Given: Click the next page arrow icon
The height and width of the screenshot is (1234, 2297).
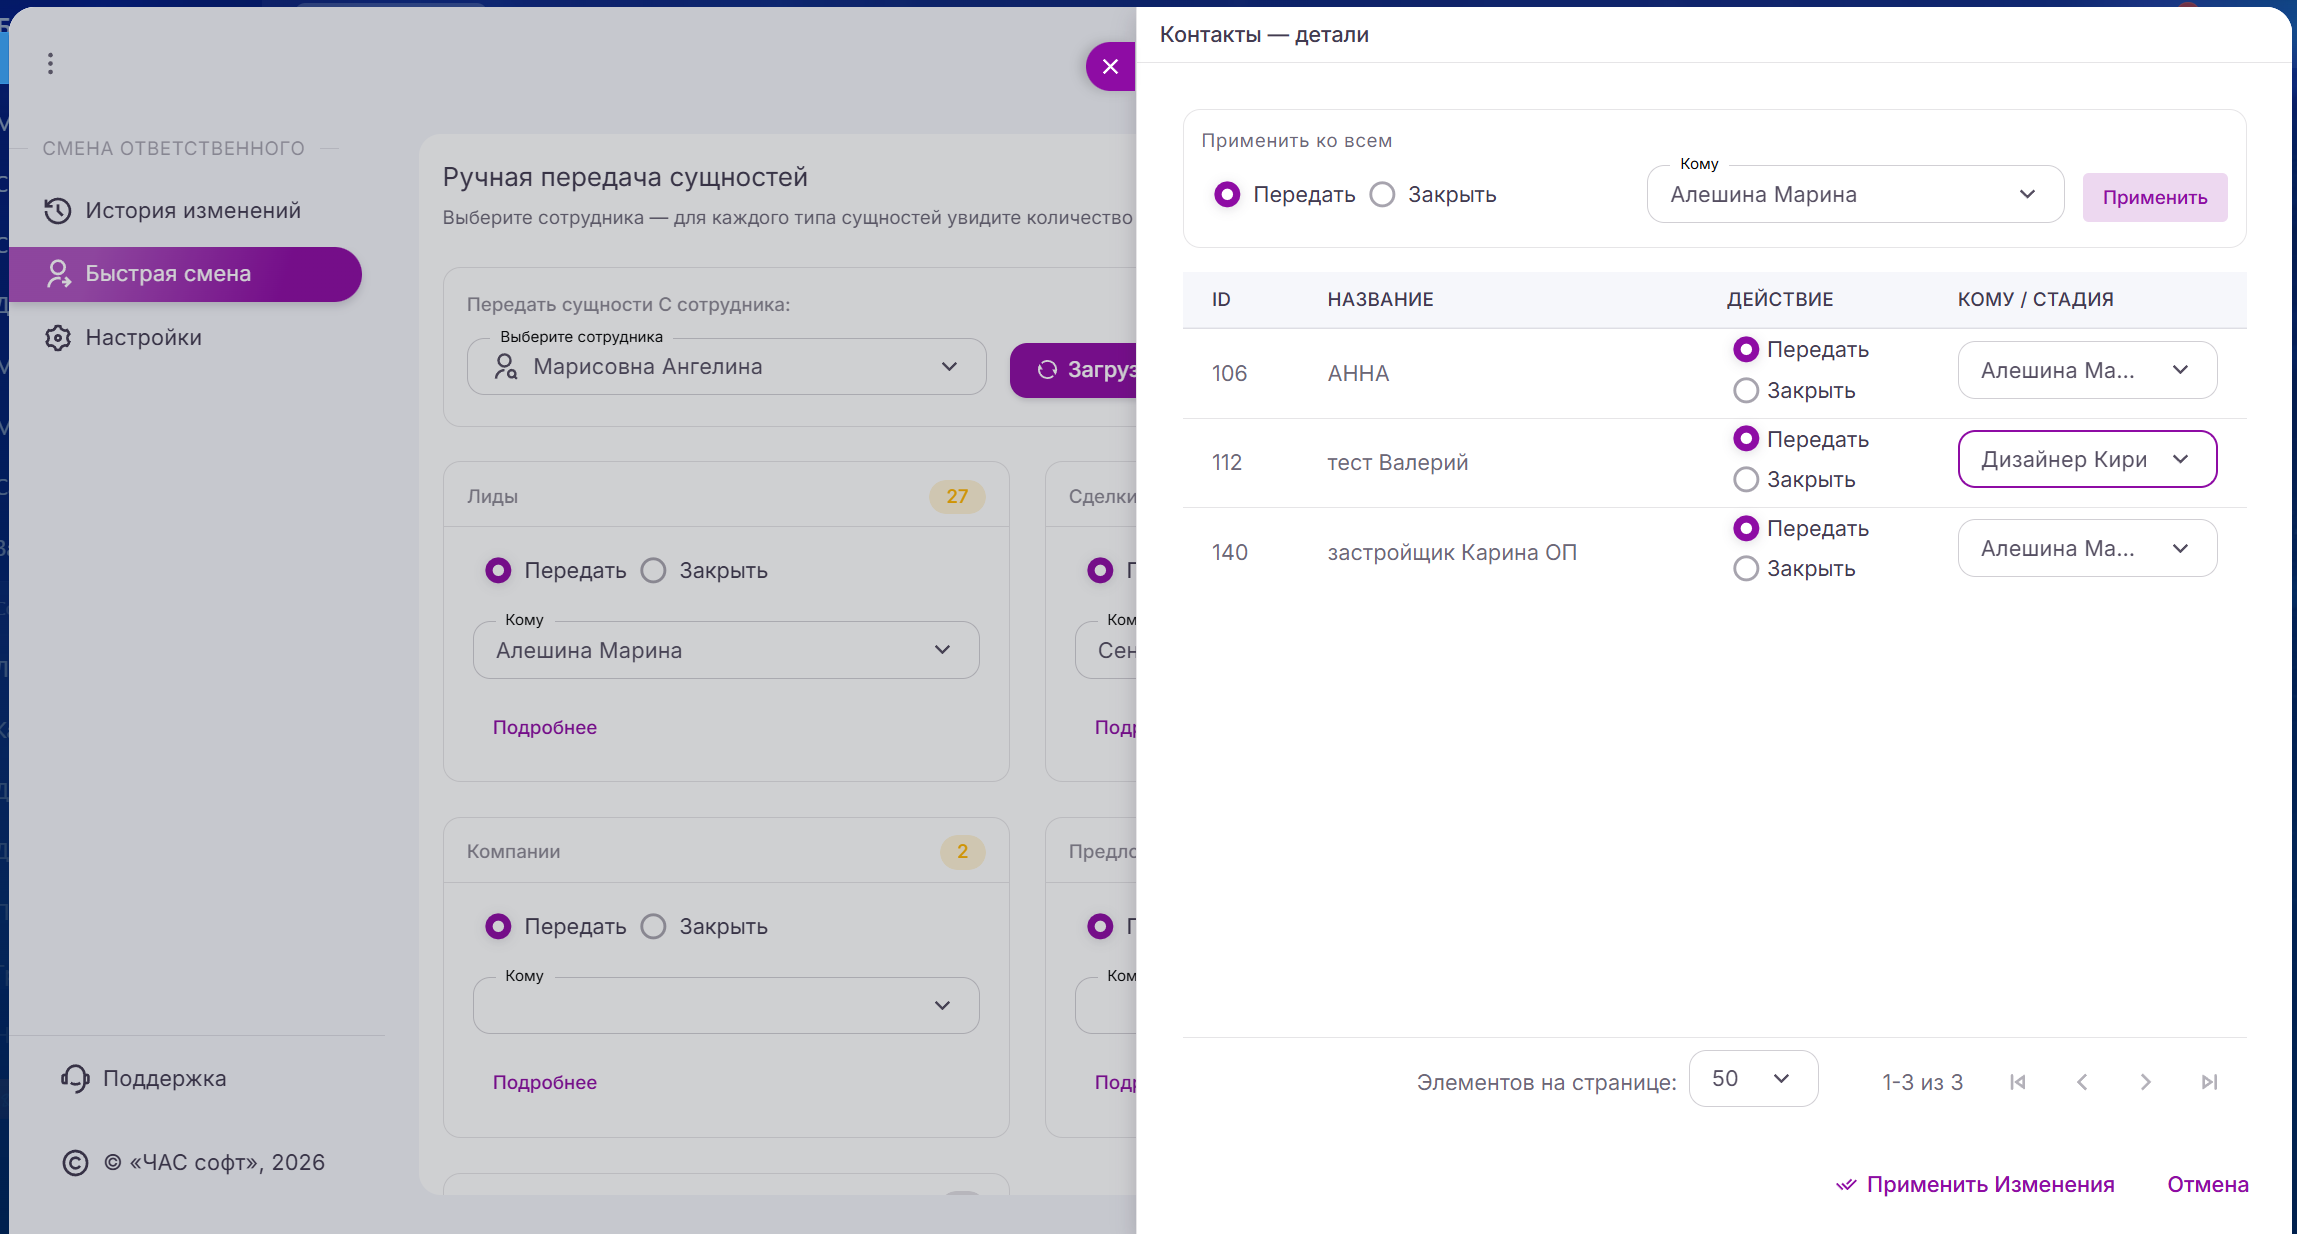Looking at the screenshot, I should click(2146, 1082).
